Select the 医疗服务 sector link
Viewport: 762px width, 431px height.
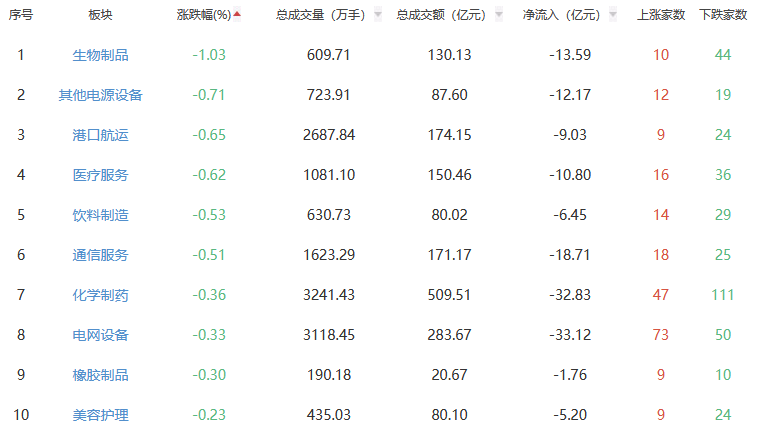(x=101, y=175)
